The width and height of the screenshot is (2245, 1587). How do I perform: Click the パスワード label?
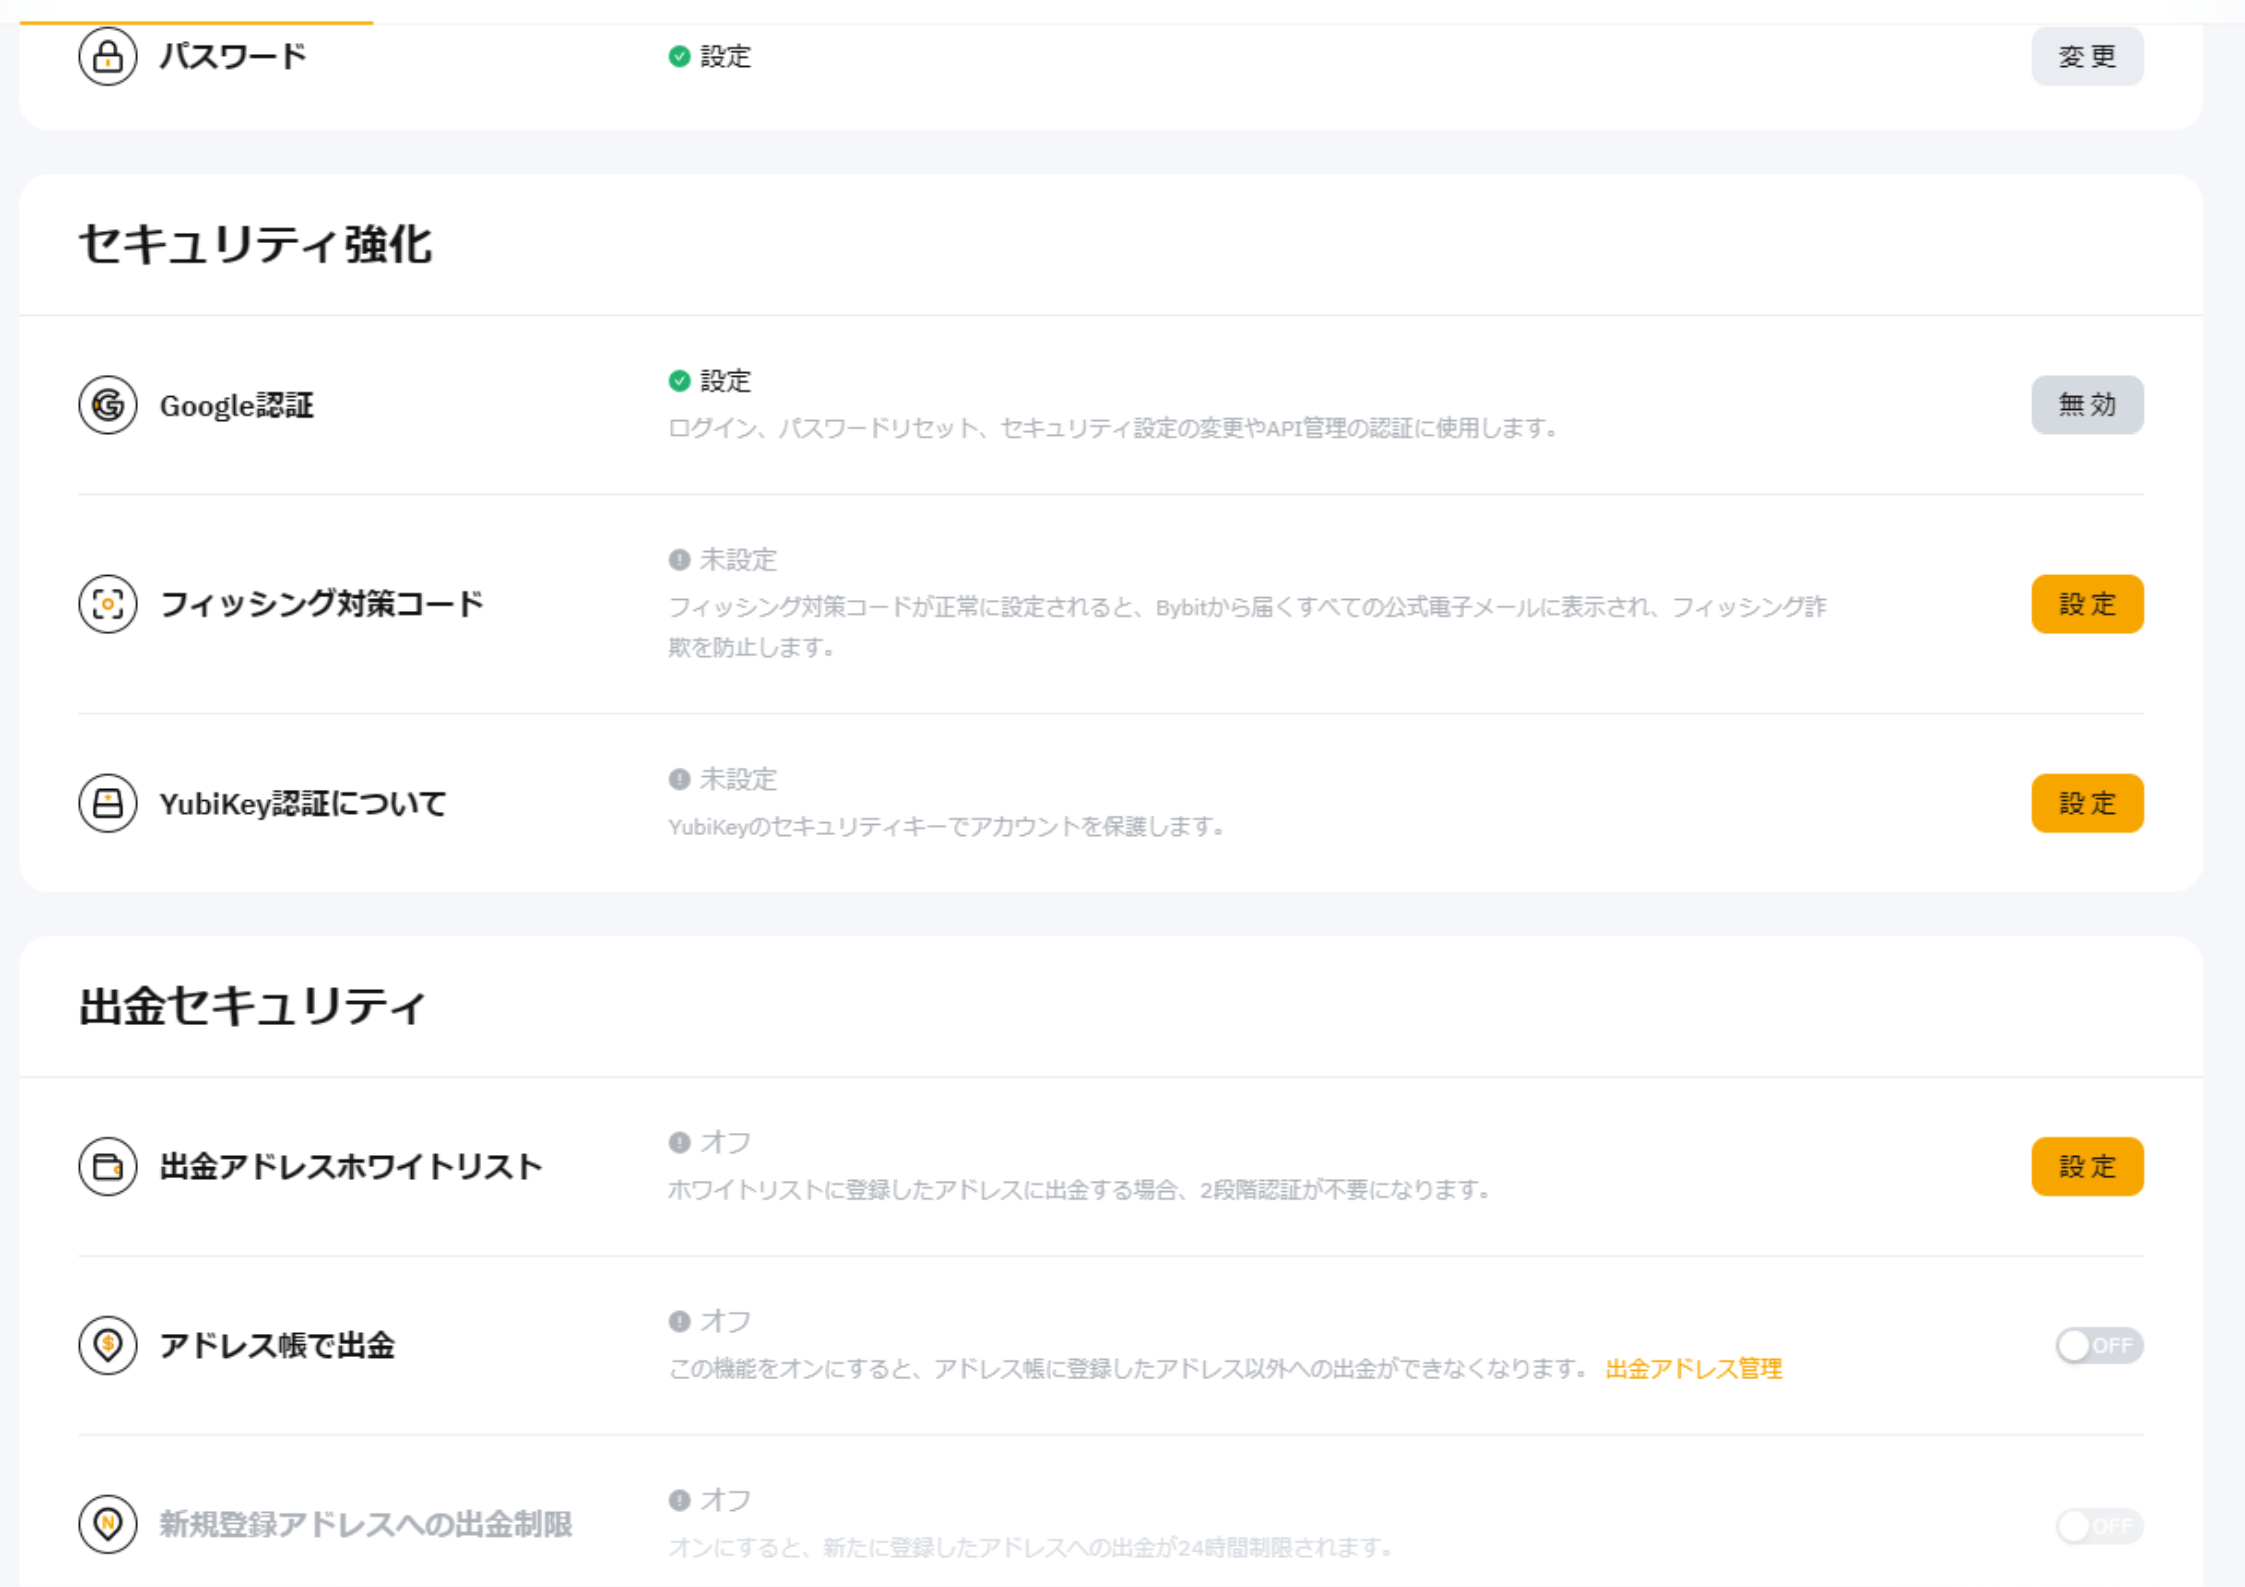point(233,56)
